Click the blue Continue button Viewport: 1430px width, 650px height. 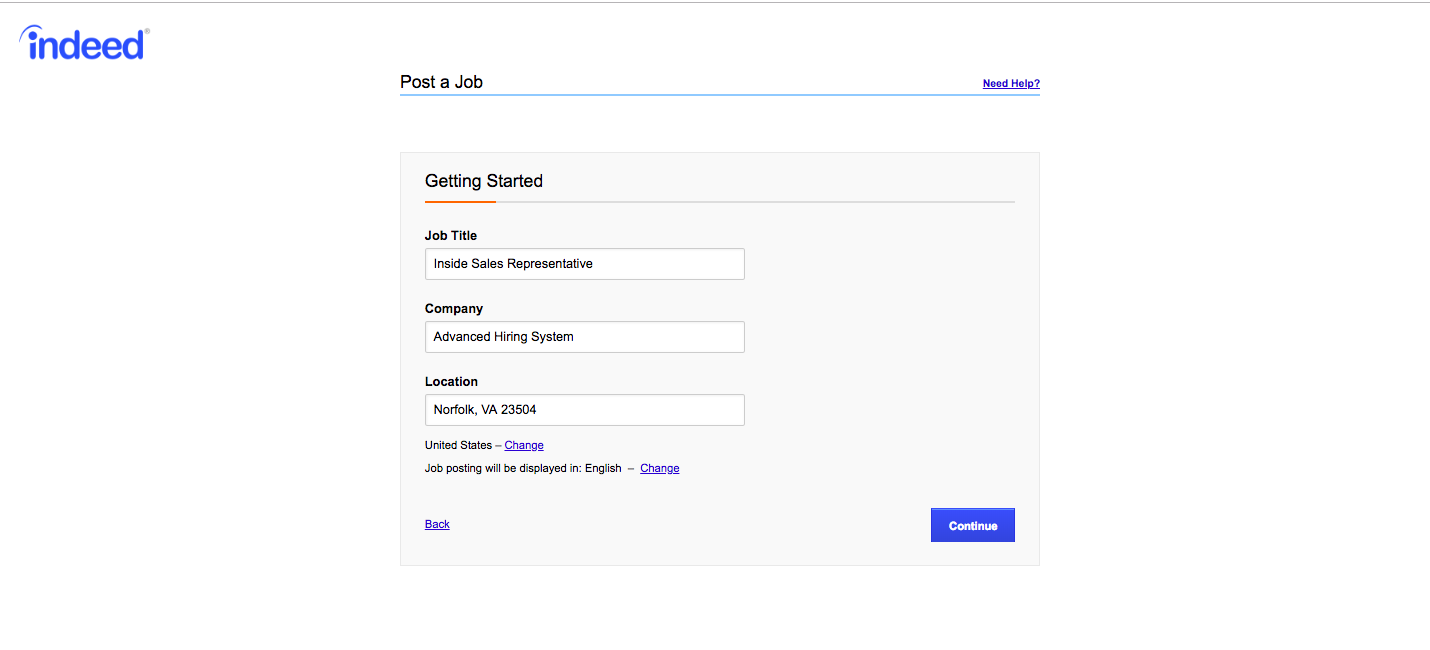pyautogui.click(x=973, y=525)
